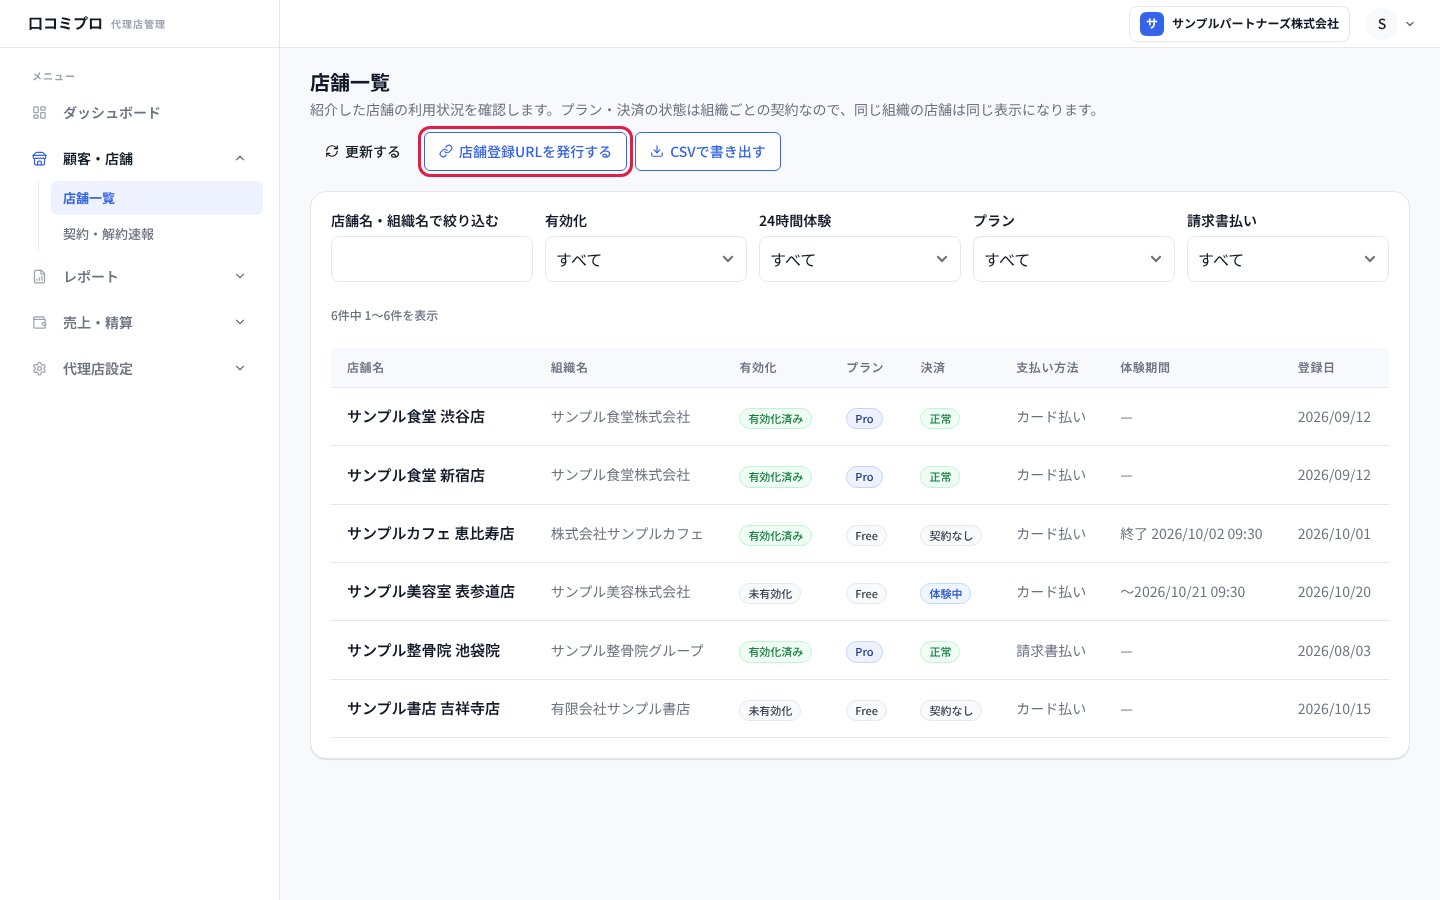This screenshot has width=1440, height=900.
Task: Click the refresh icon next to 更新する
Action: pyautogui.click(x=332, y=152)
